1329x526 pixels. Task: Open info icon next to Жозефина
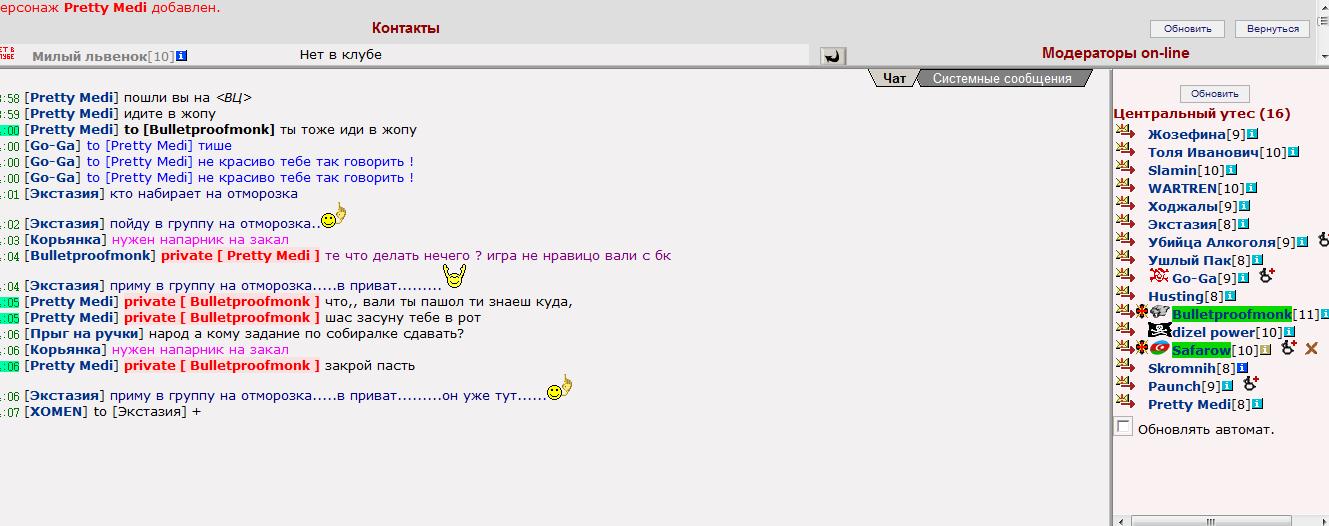(x=1252, y=134)
